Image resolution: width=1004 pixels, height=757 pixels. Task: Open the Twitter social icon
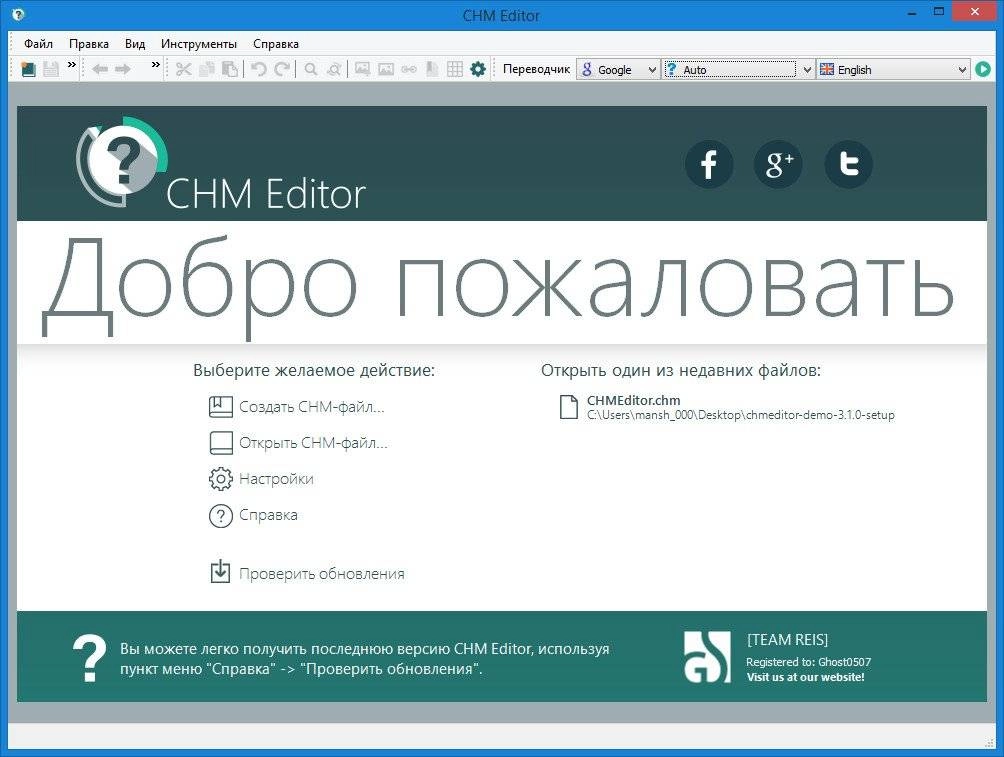pos(848,164)
